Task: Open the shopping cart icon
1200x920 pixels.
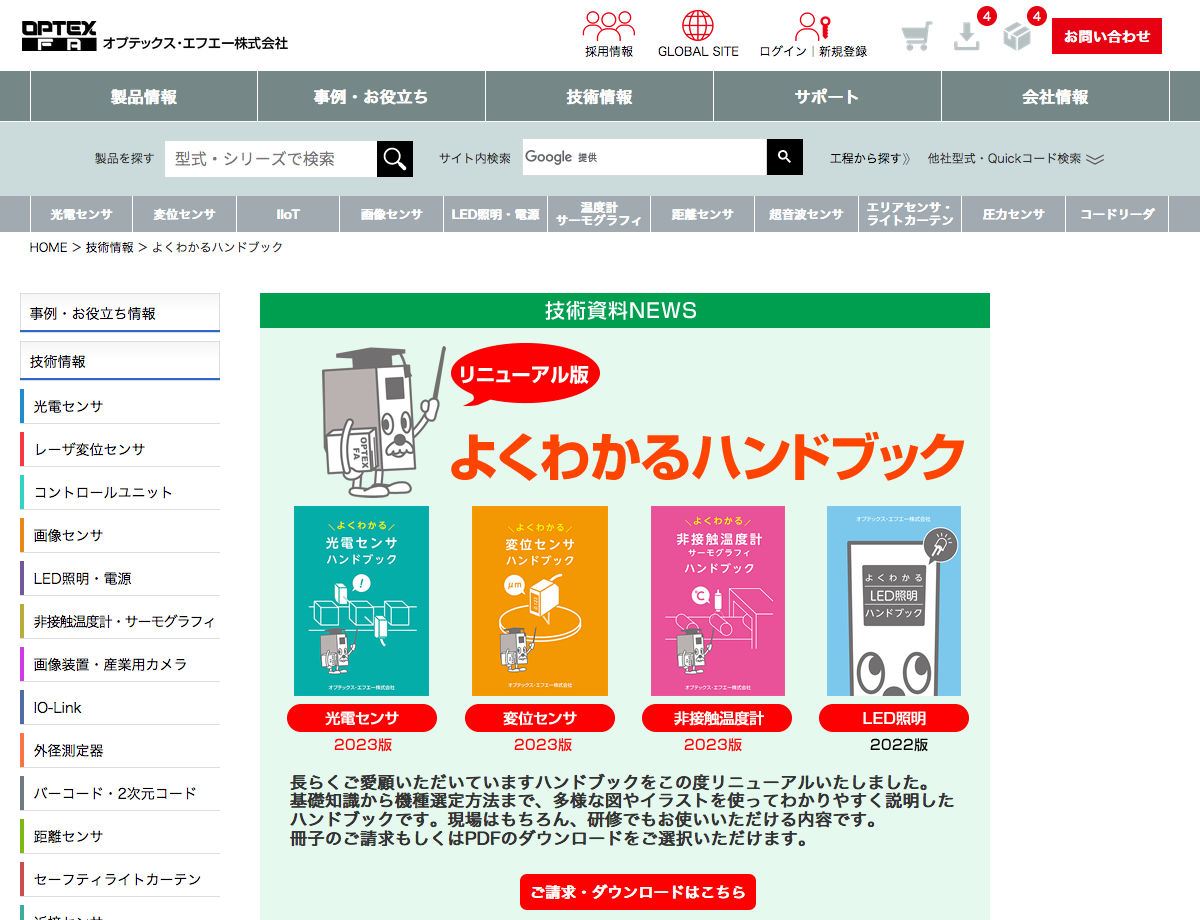Action: [x=916, y=37]
